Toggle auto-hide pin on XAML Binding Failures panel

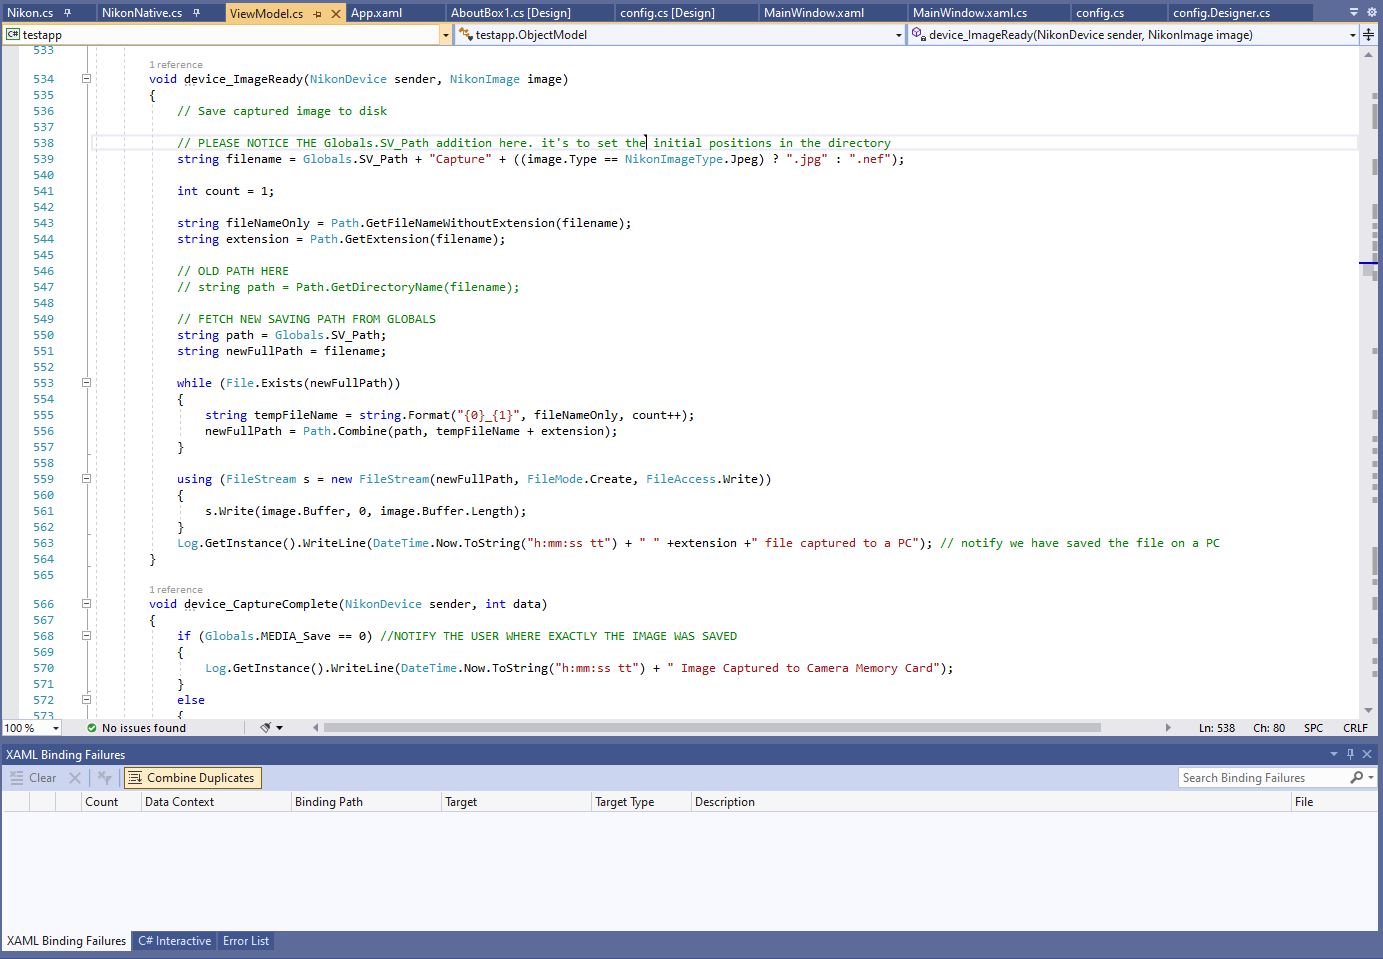(x=1350, y=754)
